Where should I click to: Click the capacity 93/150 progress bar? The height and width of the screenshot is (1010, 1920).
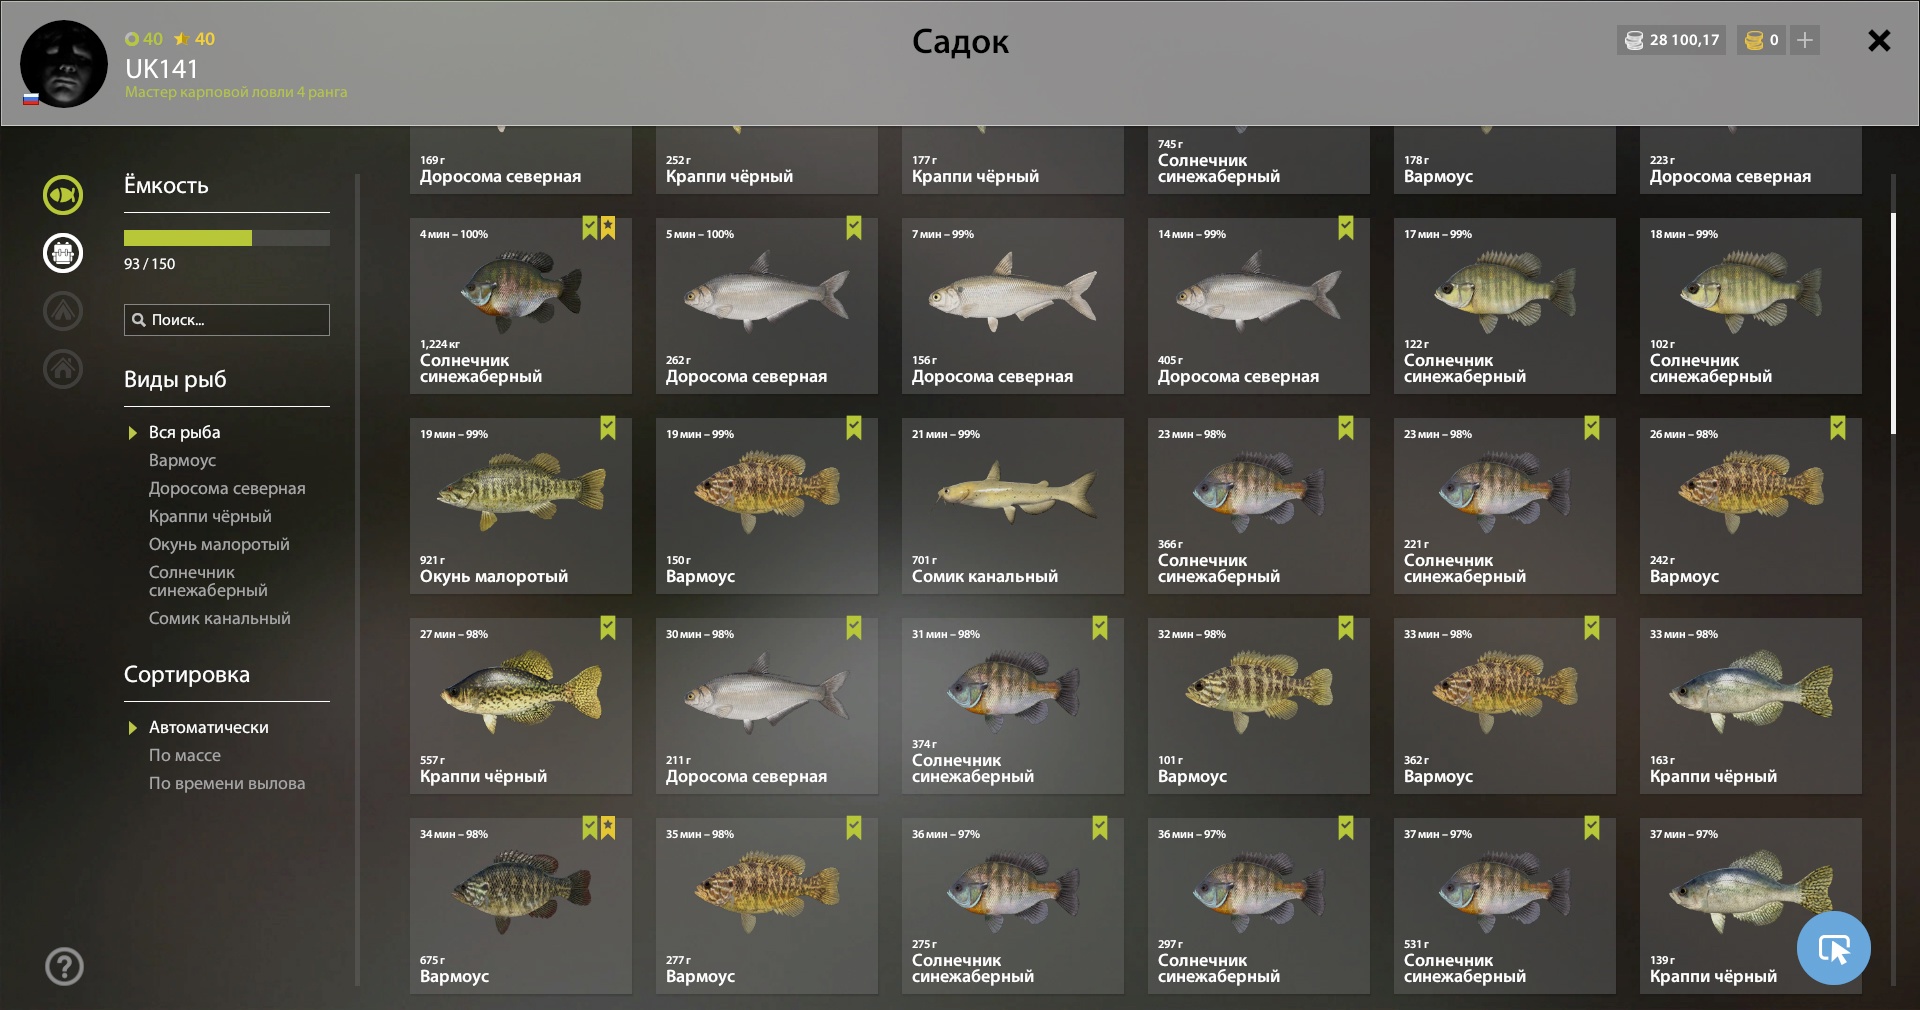click(227, 238)
